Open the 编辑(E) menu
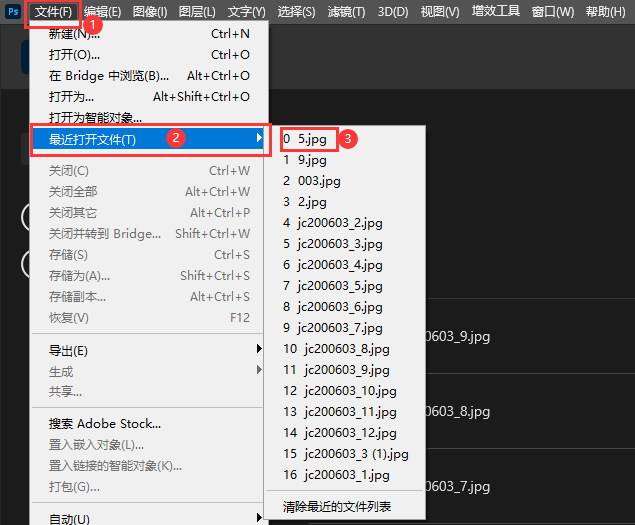Viewport: 635px width, 525px height. click(x=103, y=12)
